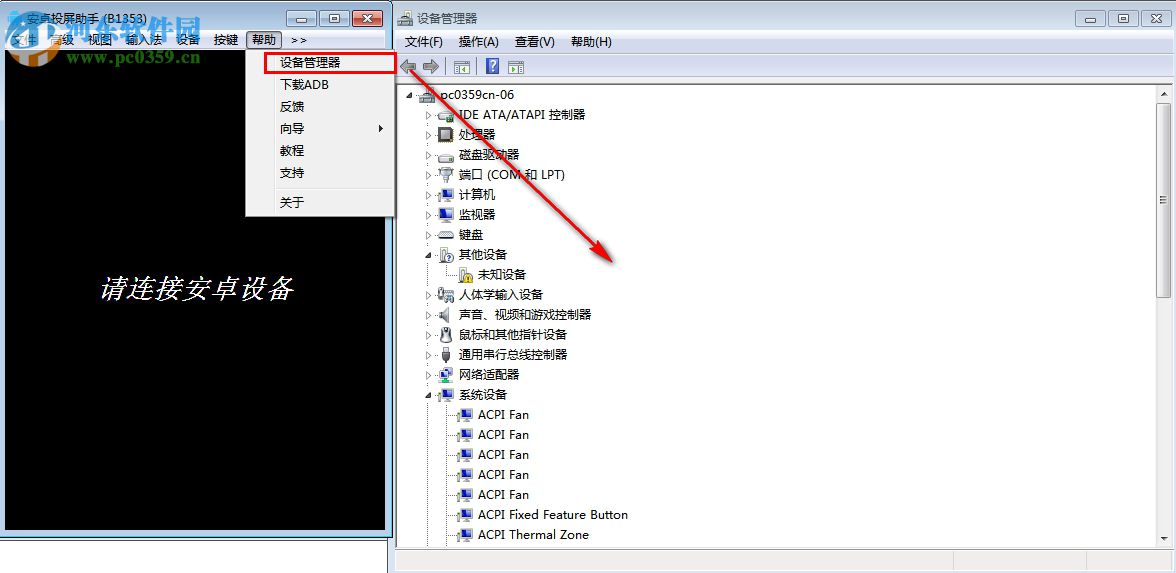
Task: Choose 设备管理器 from the 帮助 dropdown
Action: pos(329,63)
